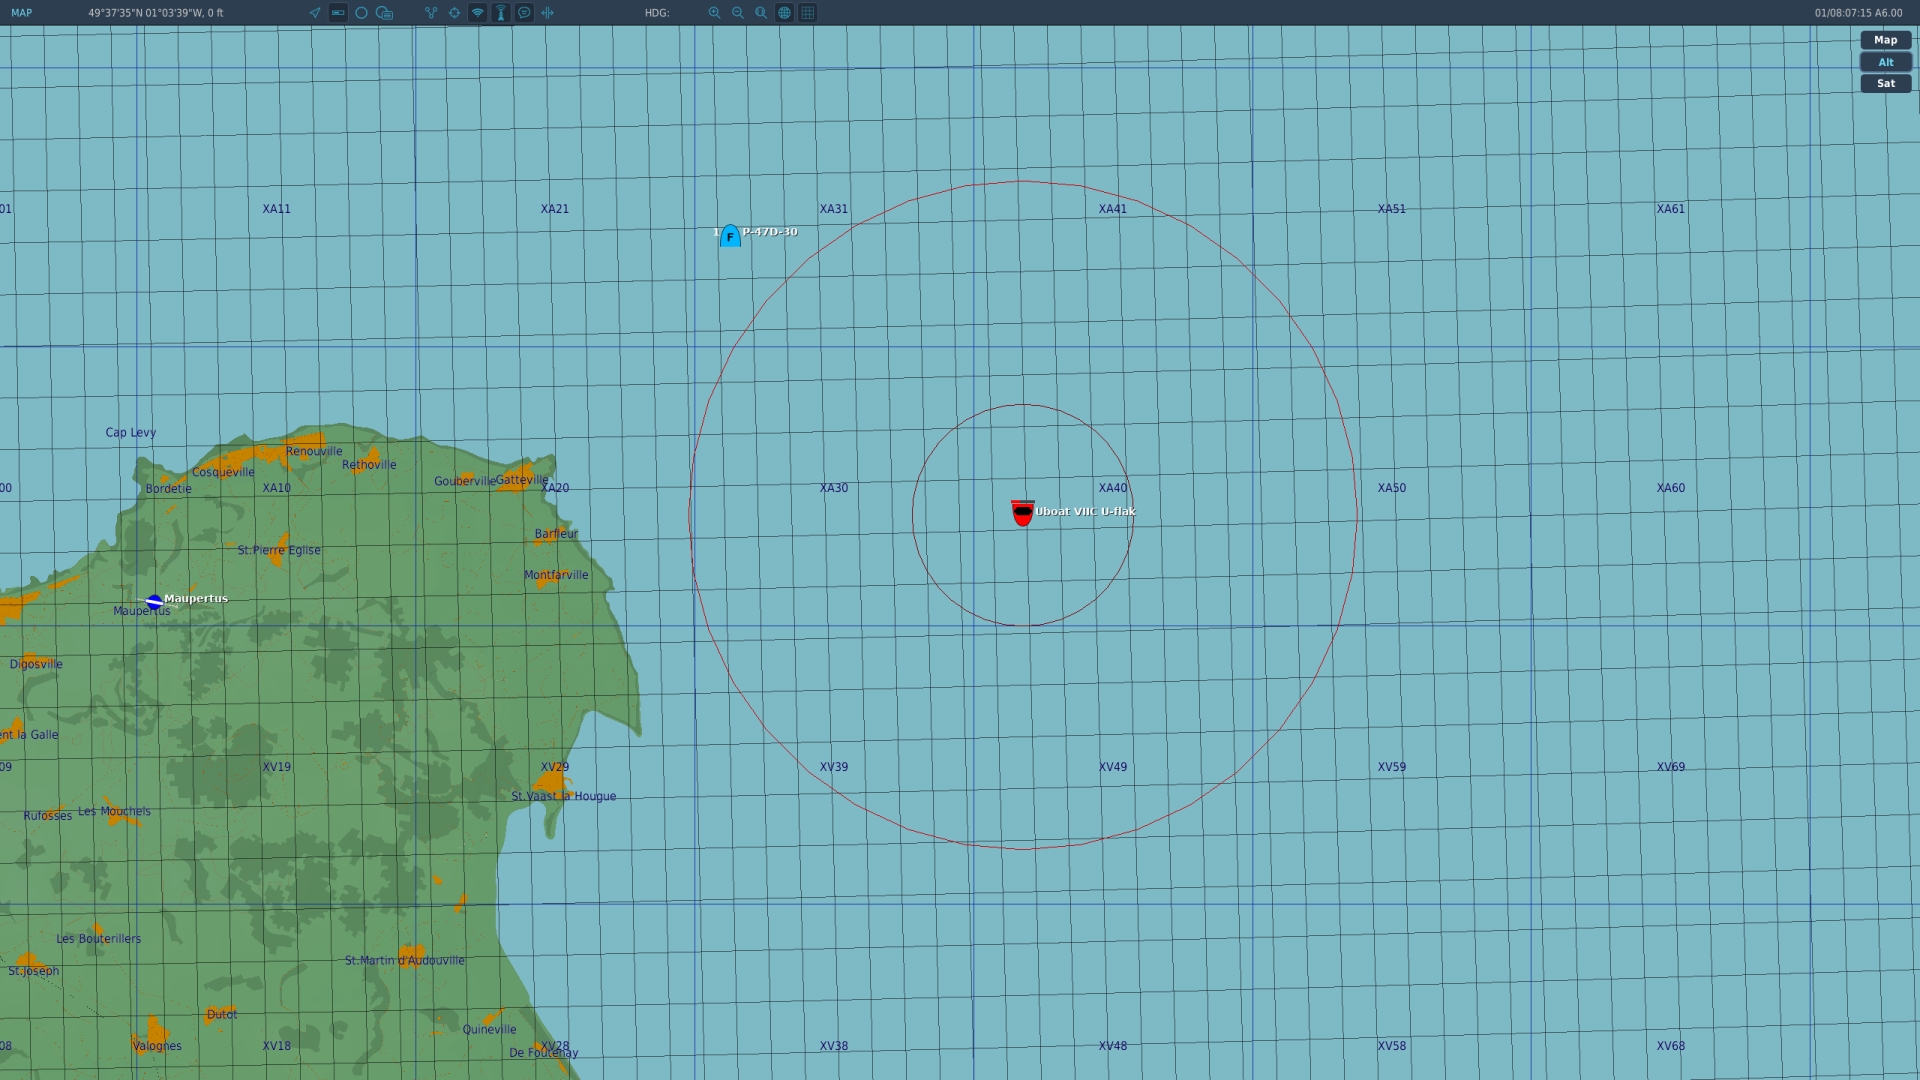Click the XA31 grid label
Image resolution: width=1920 pixels, height=1080 pixels.
[x=834, y=209]
